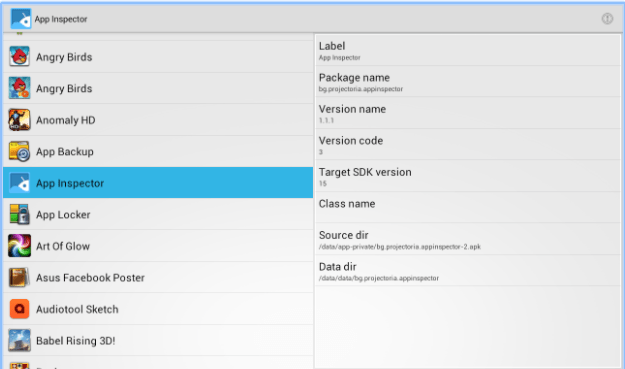Select the Angry Birds Seasons icon
The image size is (625, 369).
pyautogui.click(x=19, y=88)
